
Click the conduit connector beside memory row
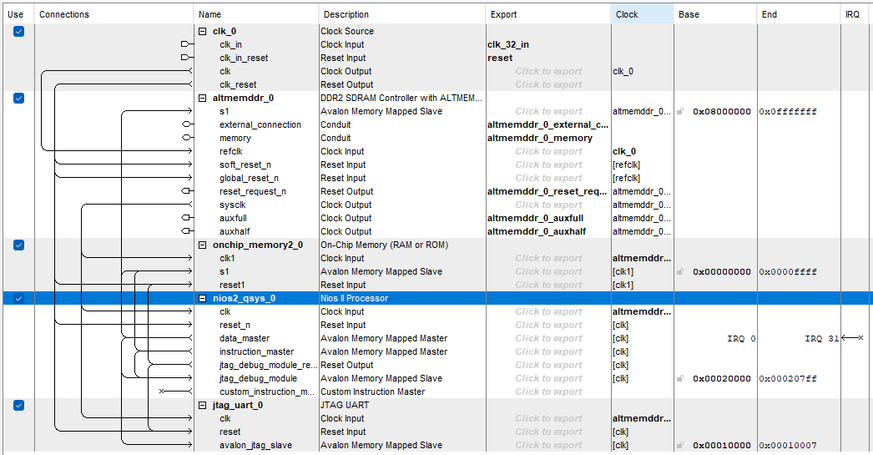point(188,138)
